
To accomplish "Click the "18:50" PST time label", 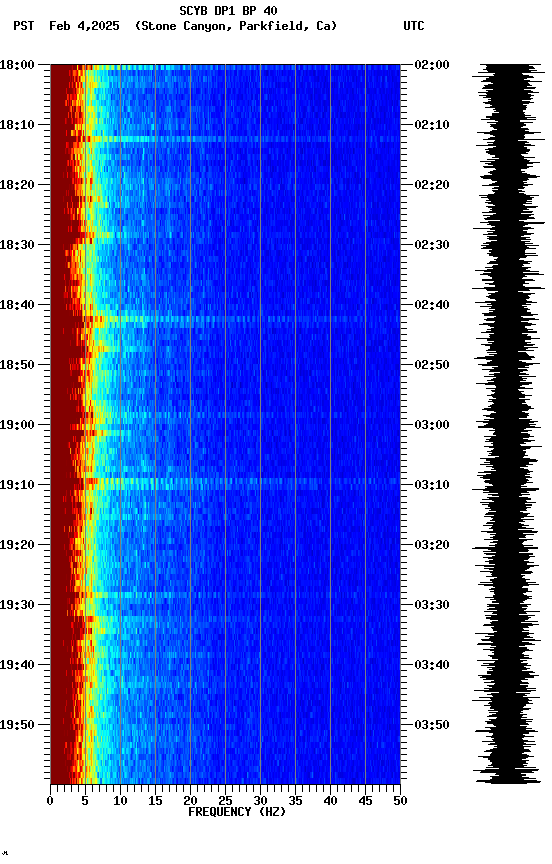I will coord(17,365).
